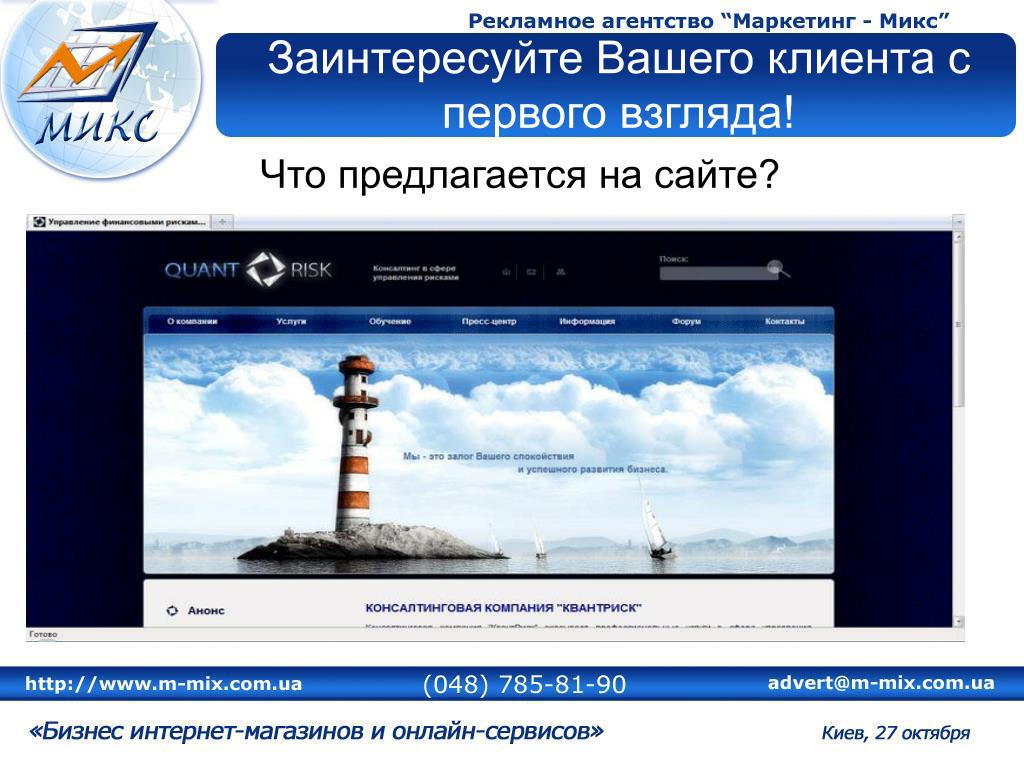Screen dimensions: 1024x768
Task: Click the mail envelope icon in header
Action: pyautogui.click(x=531, y=272)
